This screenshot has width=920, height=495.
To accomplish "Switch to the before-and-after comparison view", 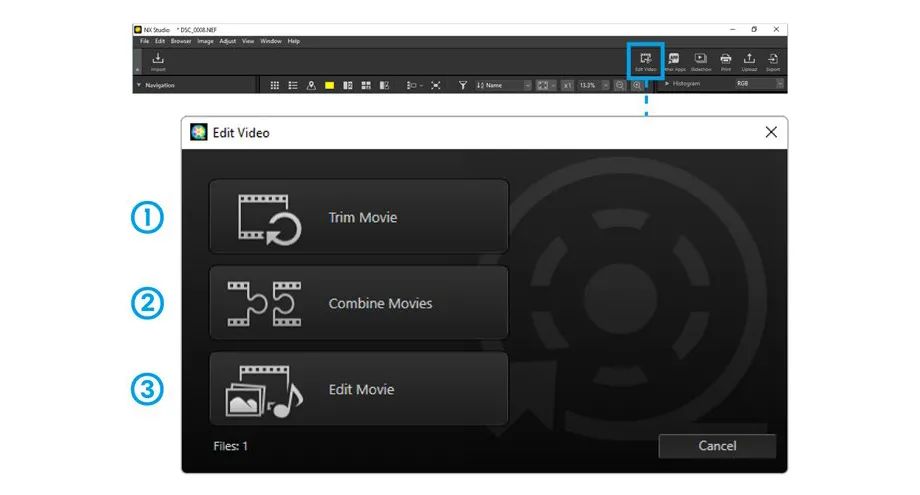I will tap(384, 86).
